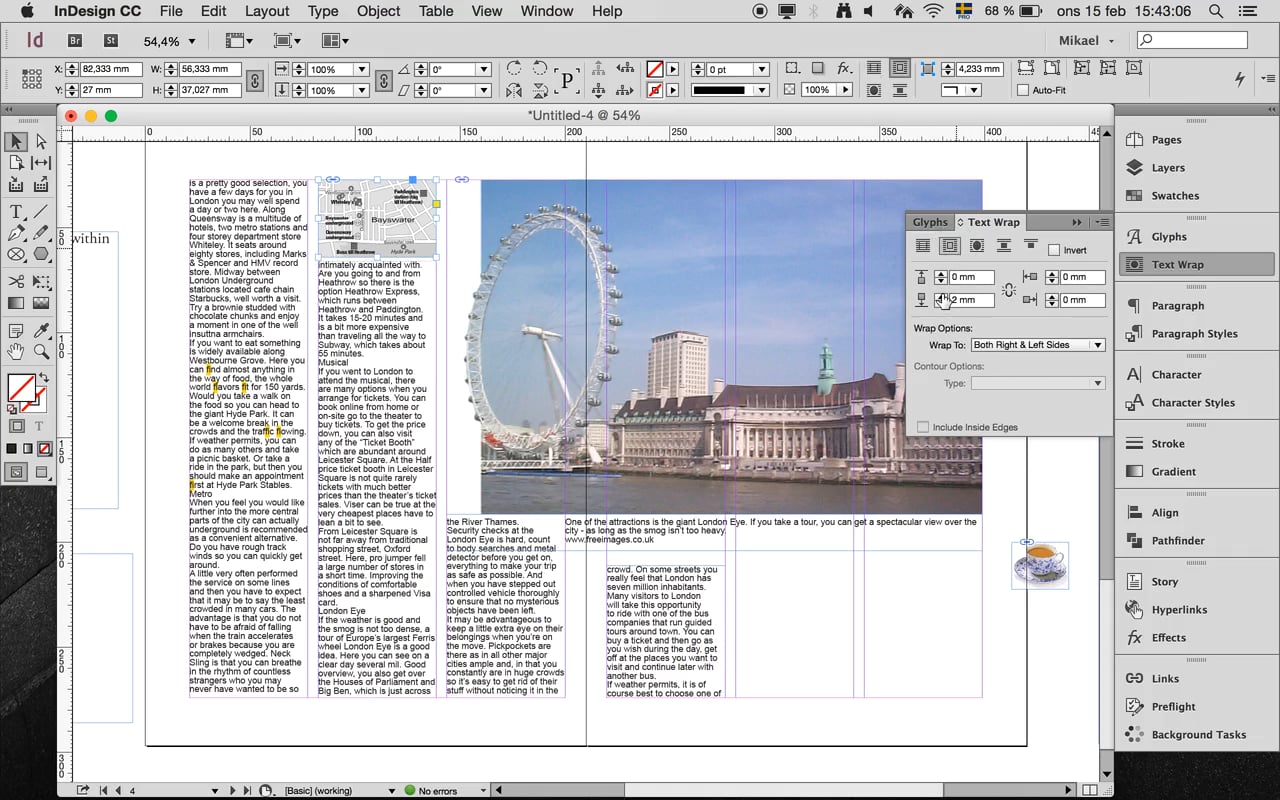Screen dimensions: 1280x800
Task: Expand the Mikael workspace switcher
Action: [1087, 41]
